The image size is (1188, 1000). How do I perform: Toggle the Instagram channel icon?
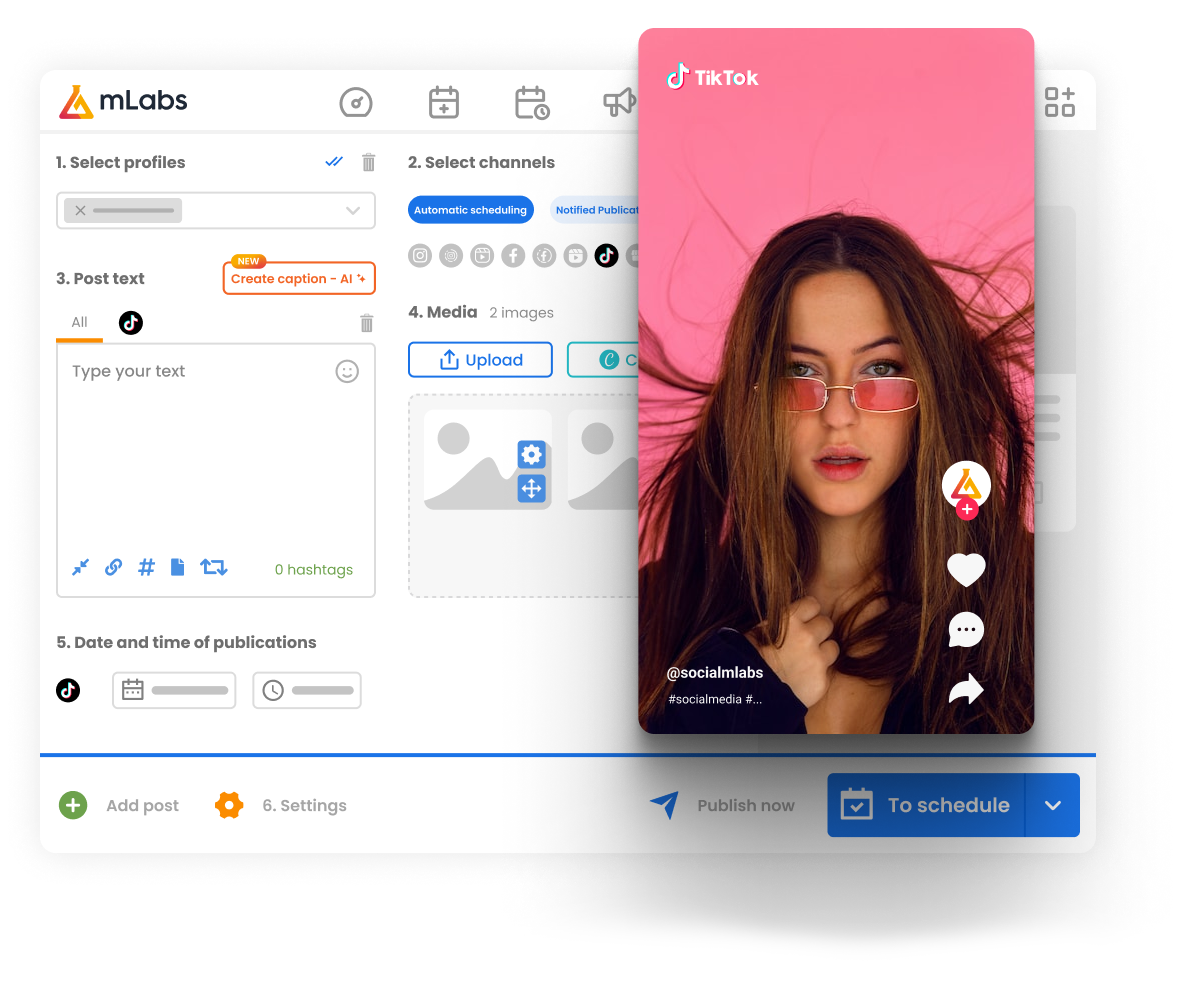421,256
